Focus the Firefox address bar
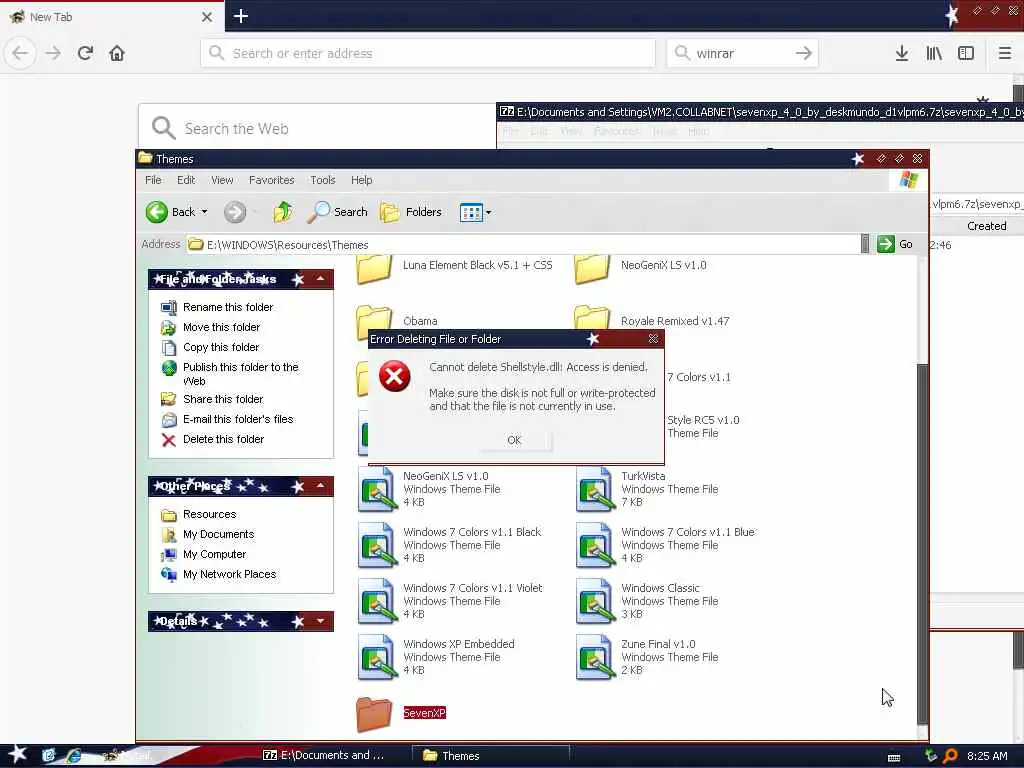Image resolution: width=1024 pixels, height=768 pixels. click(428, 53)
